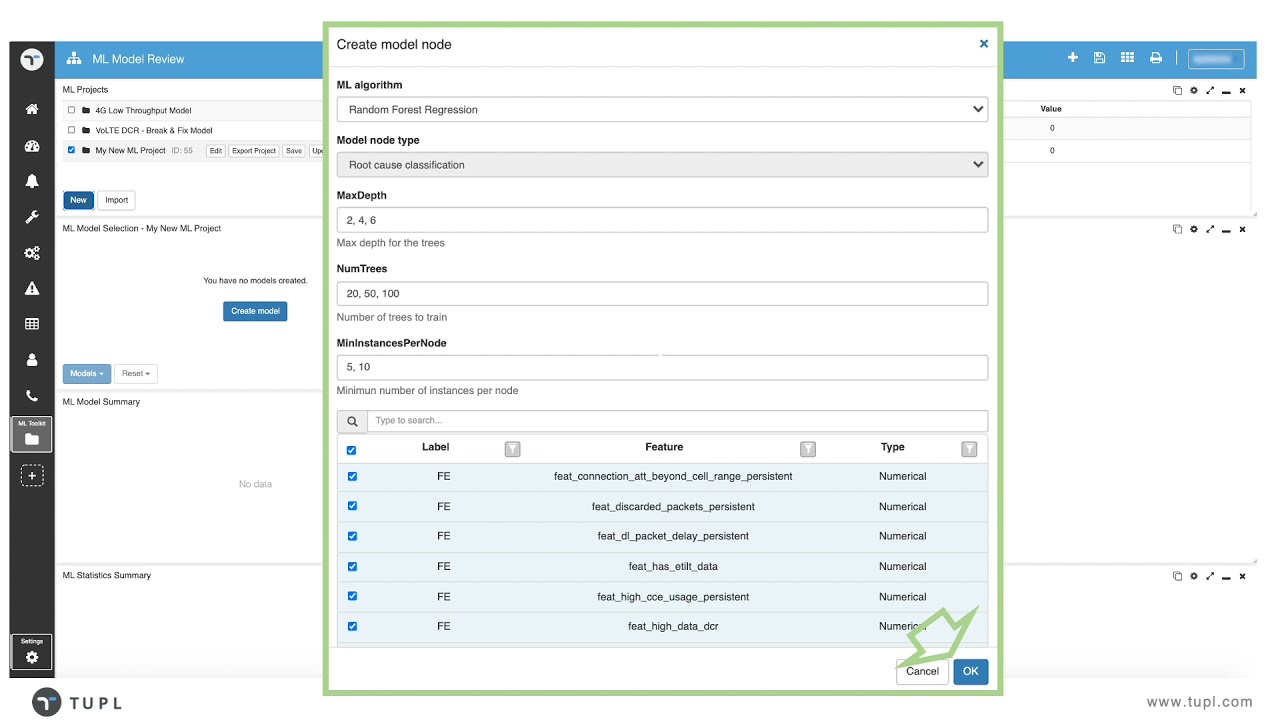Click the Type to search field
Viewport: 1280px width, 720px height.
coord(677,421)
